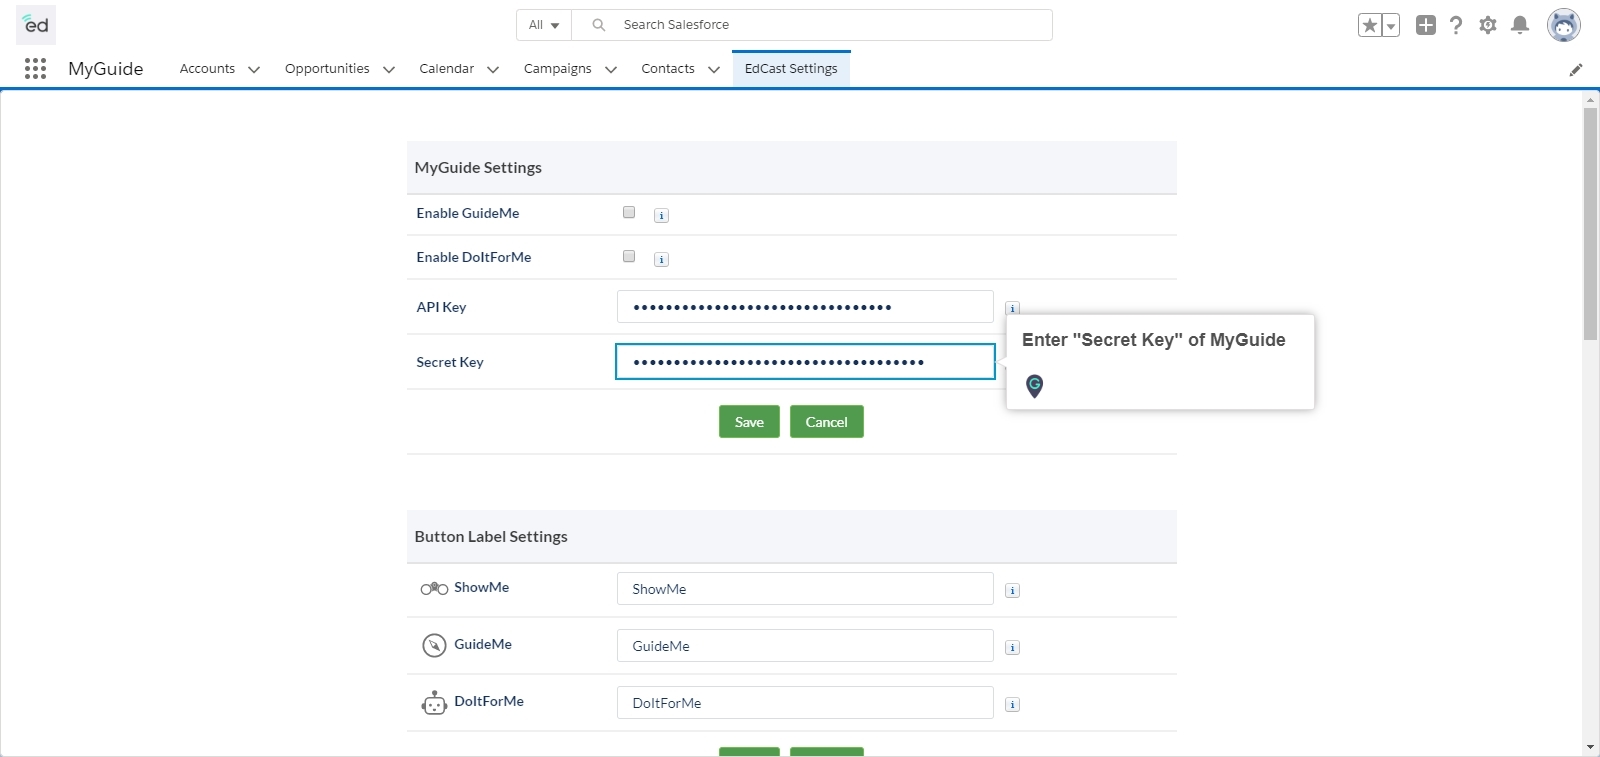Click info icon beside ShowMe label field
This screenshot has height=757, width=1600.
(1012, 590)
